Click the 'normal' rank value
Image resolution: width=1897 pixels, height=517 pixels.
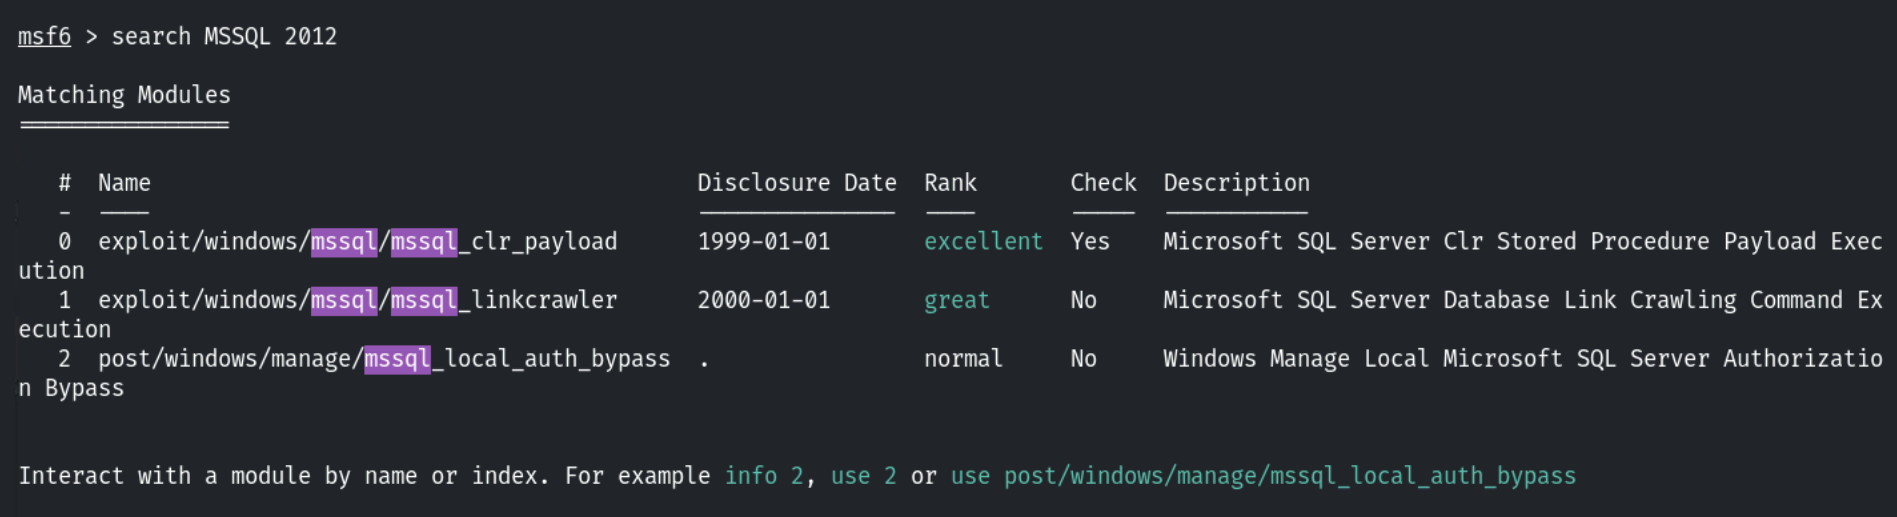(963, 359)
